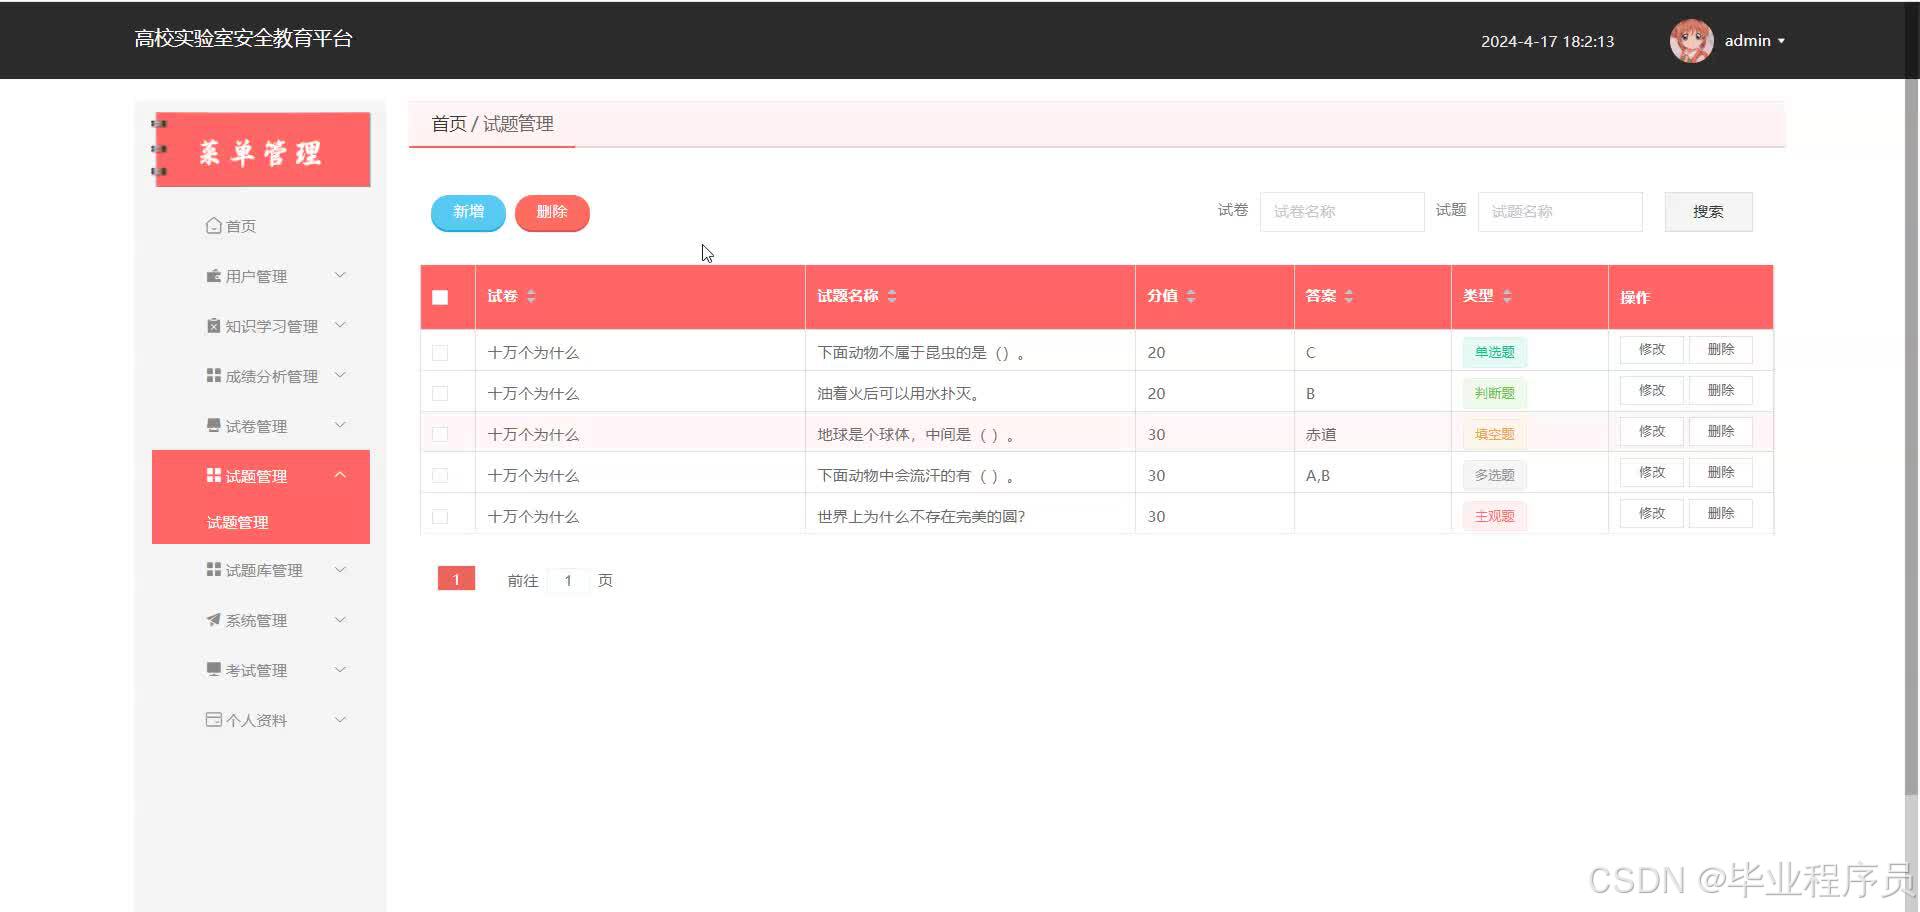1920x912 pixels.
Task: Click the home icon beside 首页 in sidebar
Action: [x=213, y=226]
